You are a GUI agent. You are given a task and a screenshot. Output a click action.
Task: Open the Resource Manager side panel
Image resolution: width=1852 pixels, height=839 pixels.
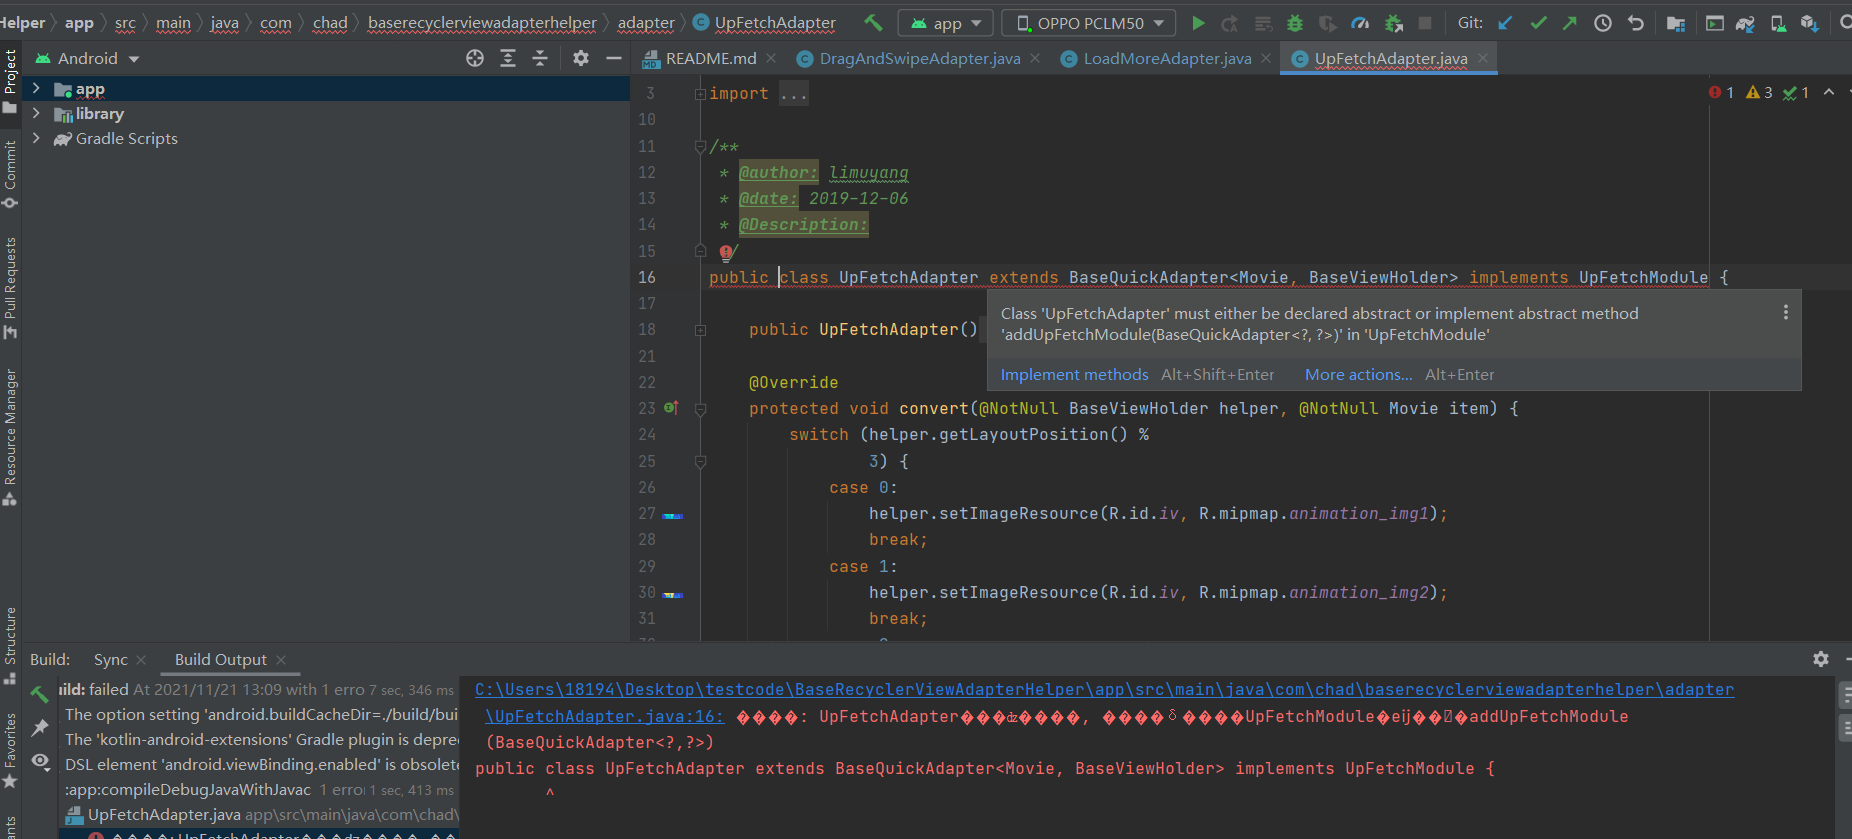coord(10,437)
